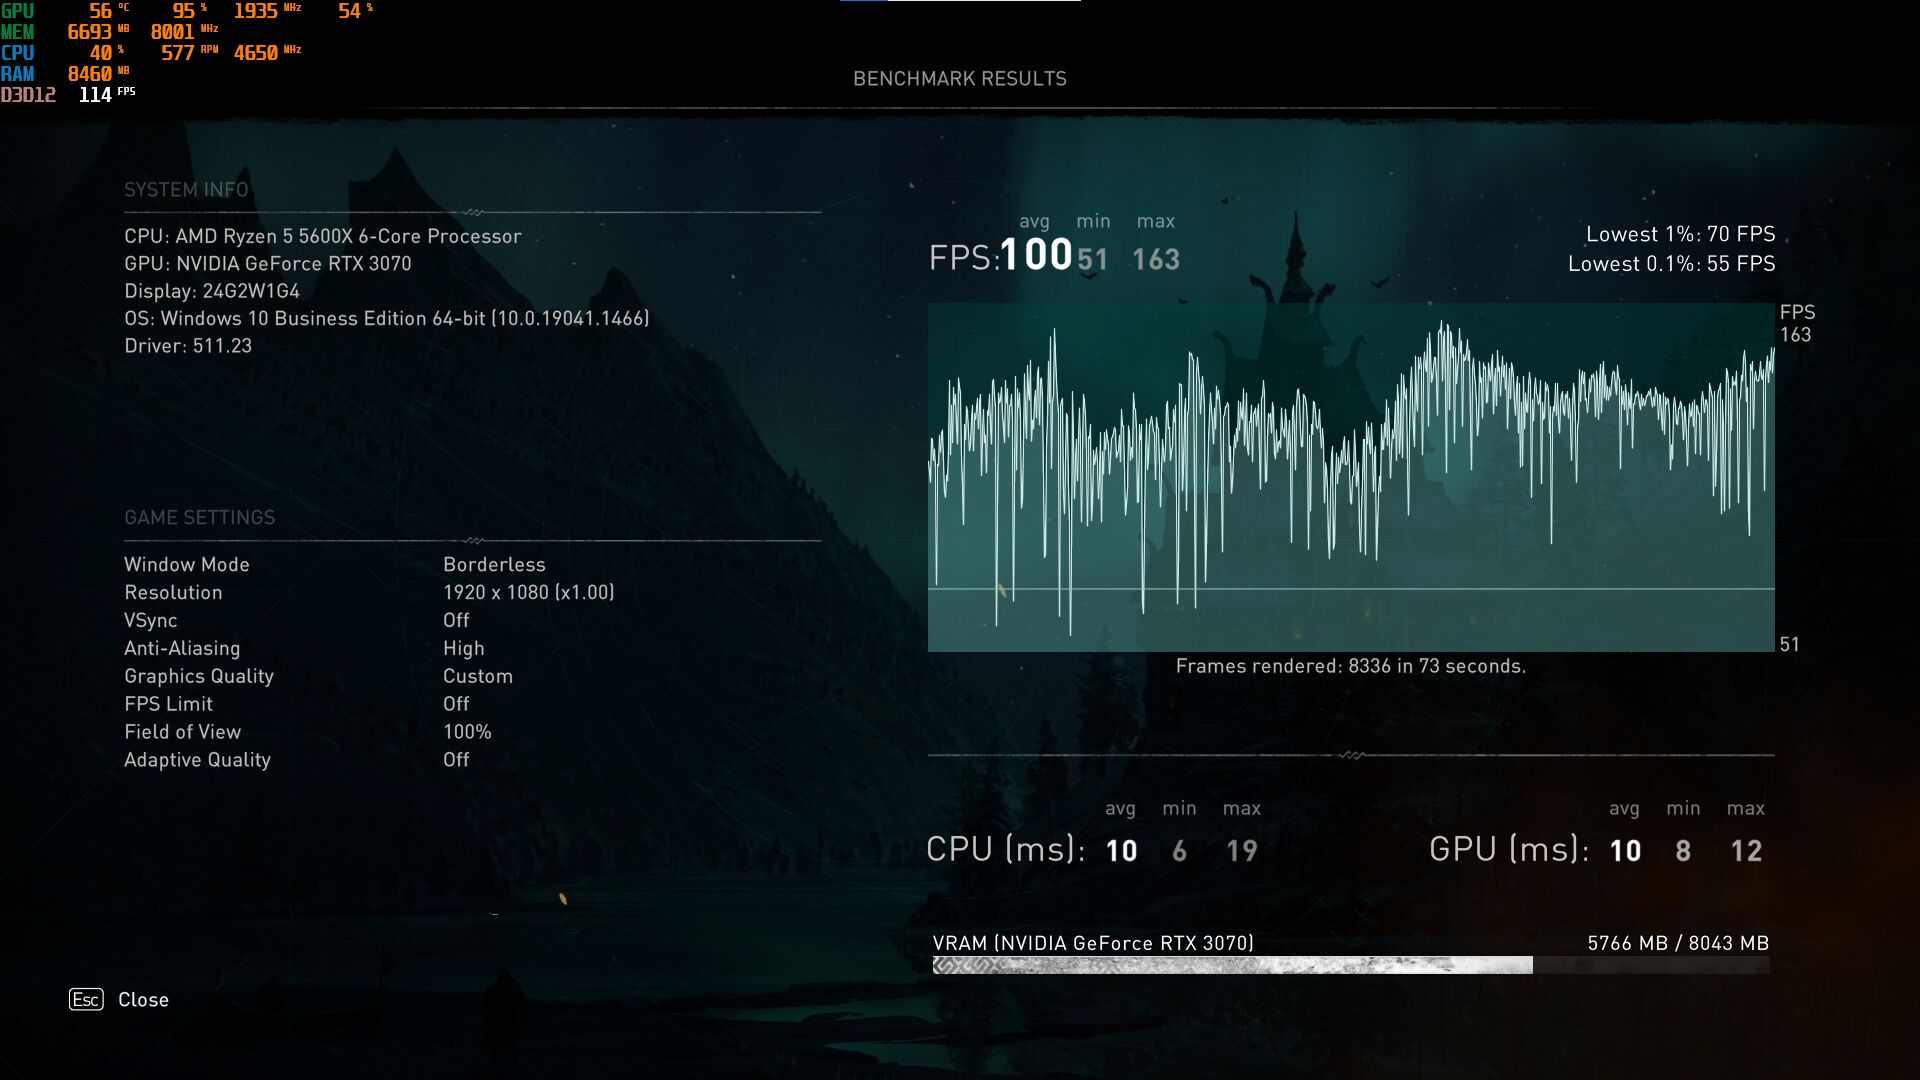
Task: Click the GPU min value 8
Action: coord(1683,851)
